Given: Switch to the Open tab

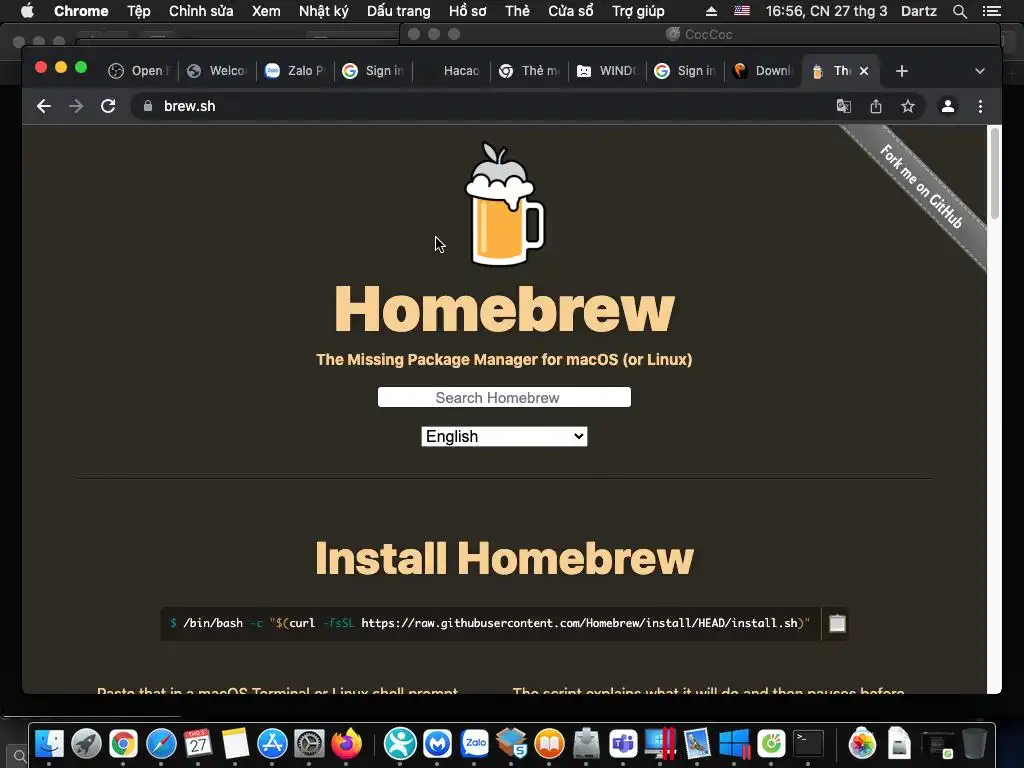Looking at the screenshot, I should [139, 71].
